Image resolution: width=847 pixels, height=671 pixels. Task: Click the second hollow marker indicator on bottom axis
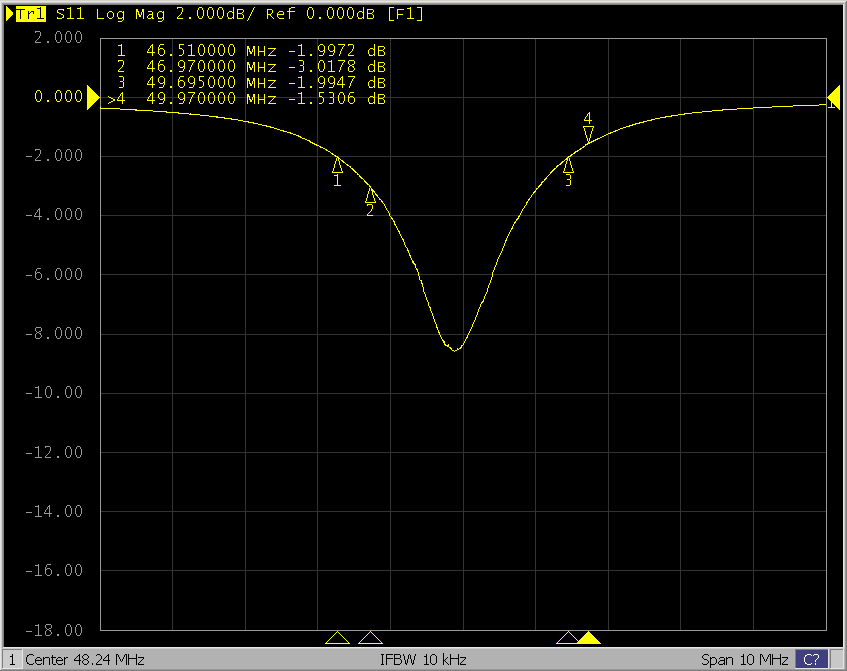pos(370,637)
